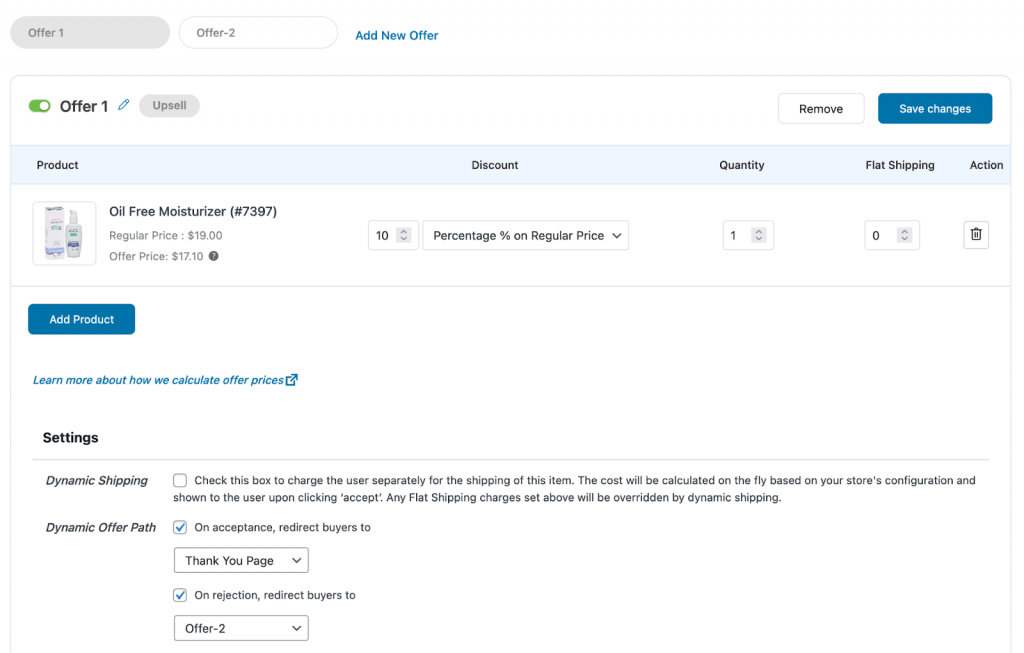Click the Flat Shipping stepper arrows
Viewport: 1024px width, 653px height.
[x=904, y=235]
